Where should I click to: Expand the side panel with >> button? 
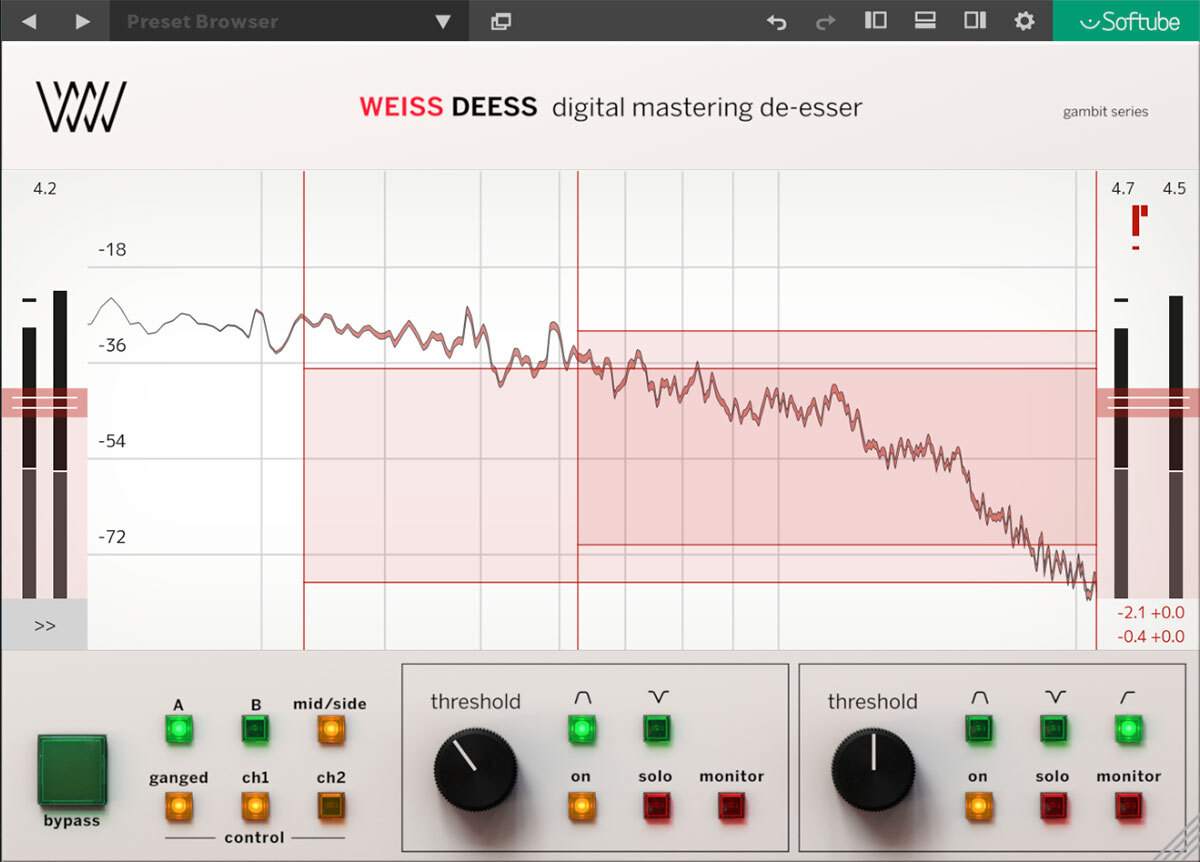[x=44, y=625]
